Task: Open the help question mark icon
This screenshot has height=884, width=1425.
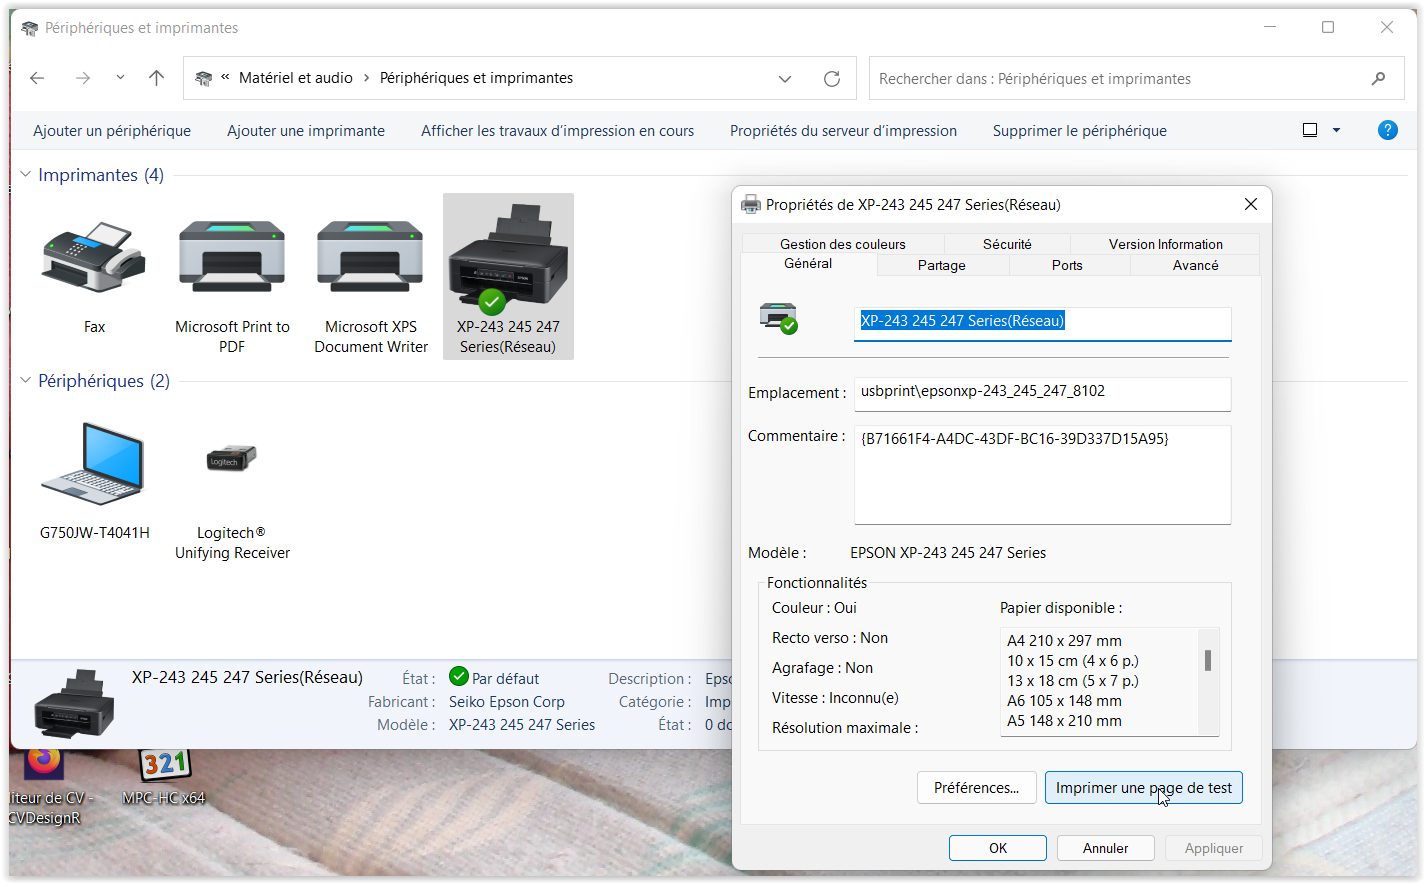Action: pos(1388,130)
